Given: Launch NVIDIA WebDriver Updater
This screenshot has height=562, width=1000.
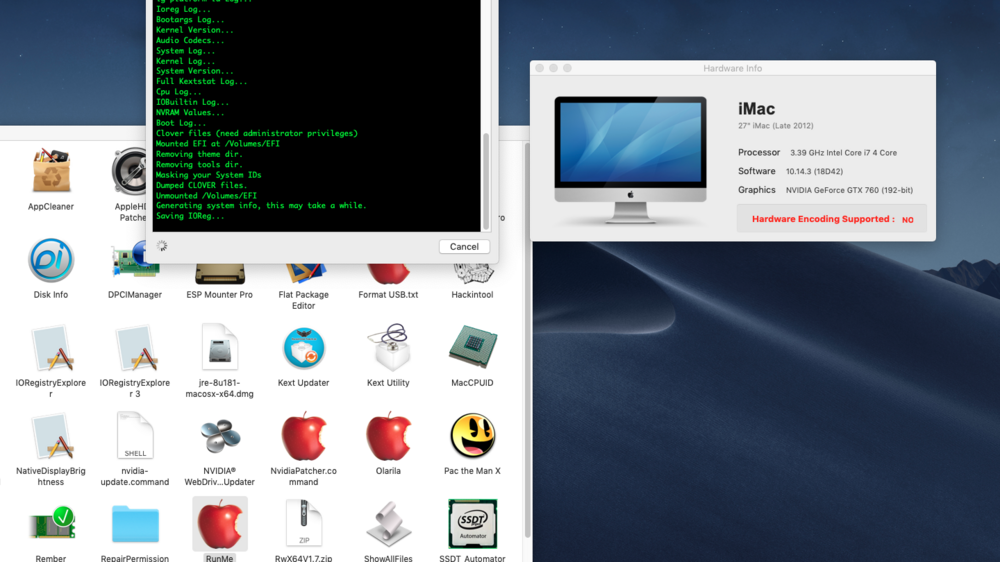Looking at the screenshot, I should (219, 436).
